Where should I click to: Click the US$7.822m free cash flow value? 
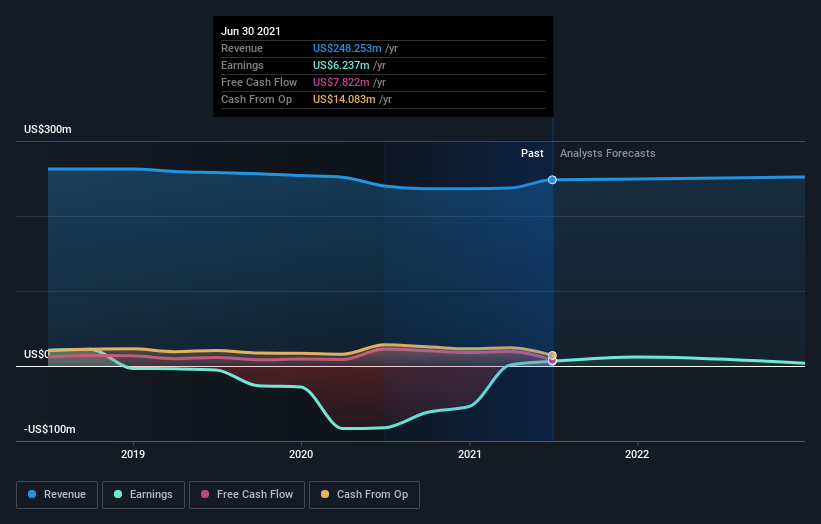(x=341, y=82)
